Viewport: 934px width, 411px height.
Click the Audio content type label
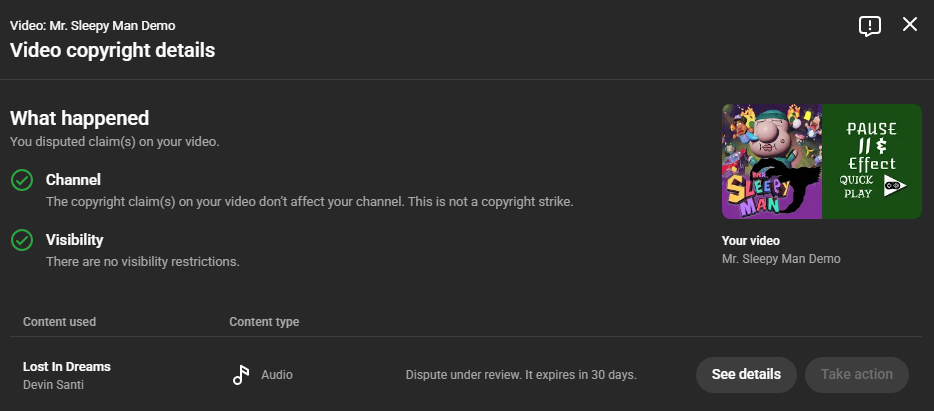point(277,375)
